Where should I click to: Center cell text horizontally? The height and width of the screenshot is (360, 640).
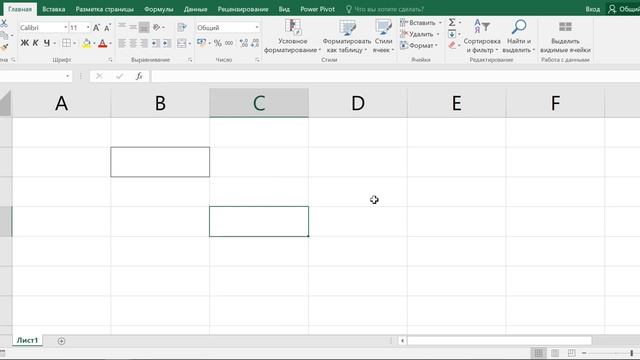(x=133, y=43)
